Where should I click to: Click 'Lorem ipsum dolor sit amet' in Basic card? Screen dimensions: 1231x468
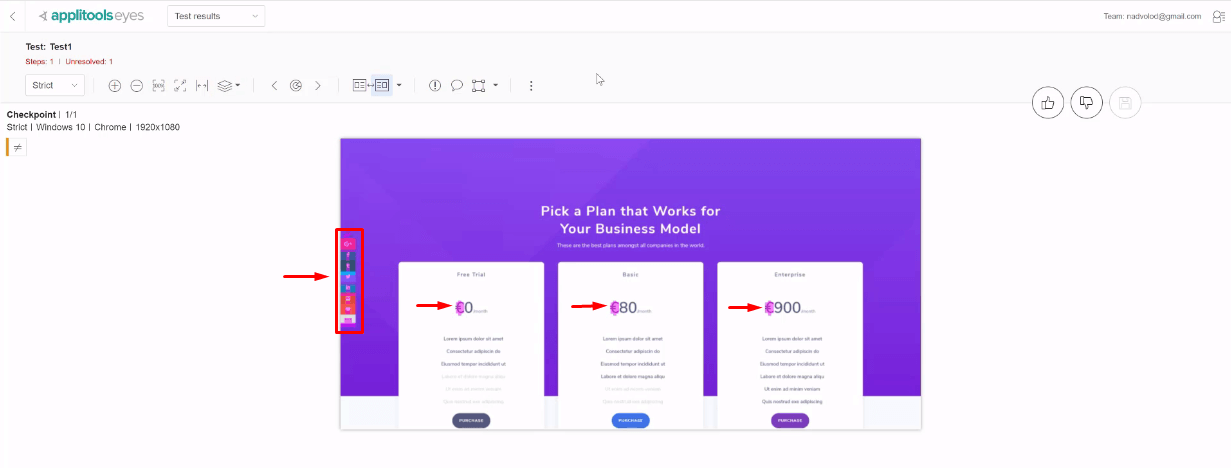coord(630,339)
